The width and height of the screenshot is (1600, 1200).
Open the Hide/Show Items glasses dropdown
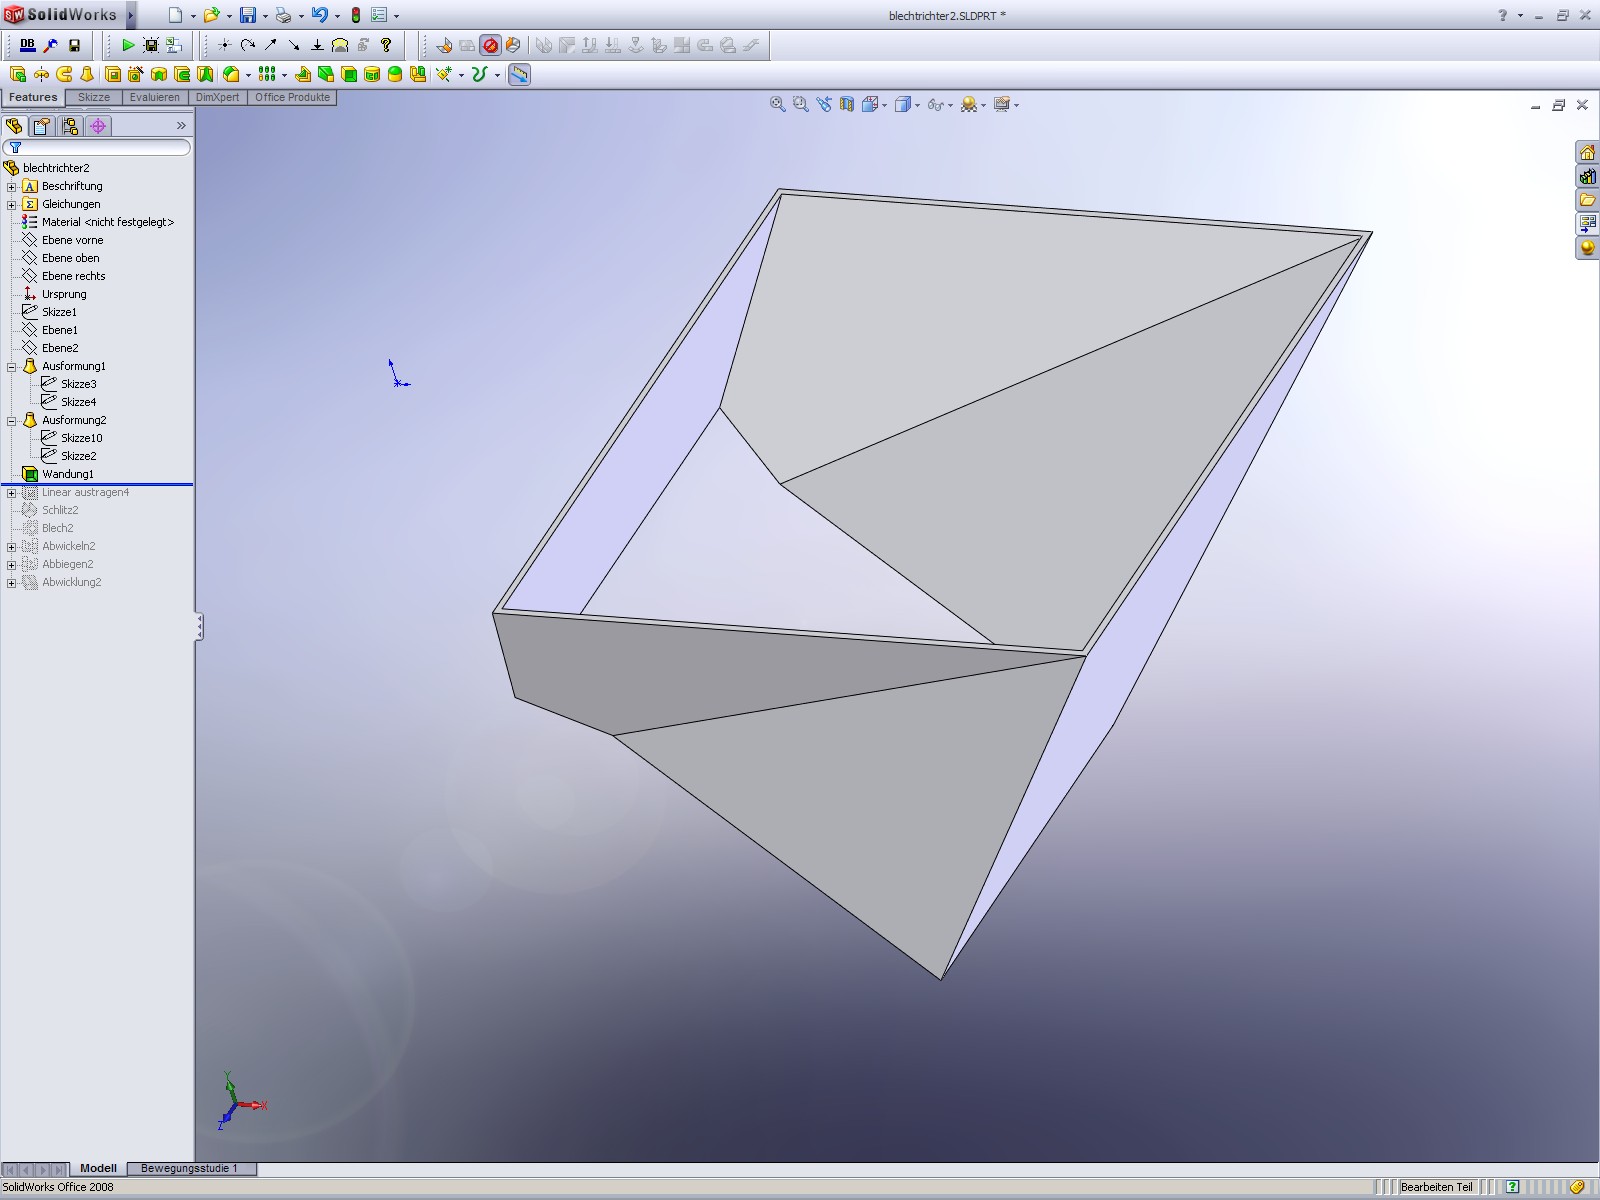coord(950,105)
